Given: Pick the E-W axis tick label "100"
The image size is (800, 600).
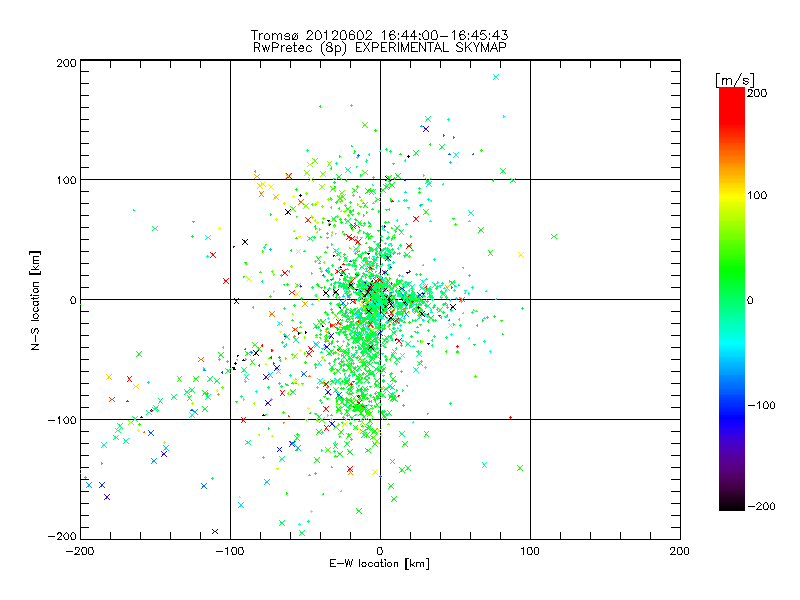Looking at the screenshot, I should pos(530,551).
